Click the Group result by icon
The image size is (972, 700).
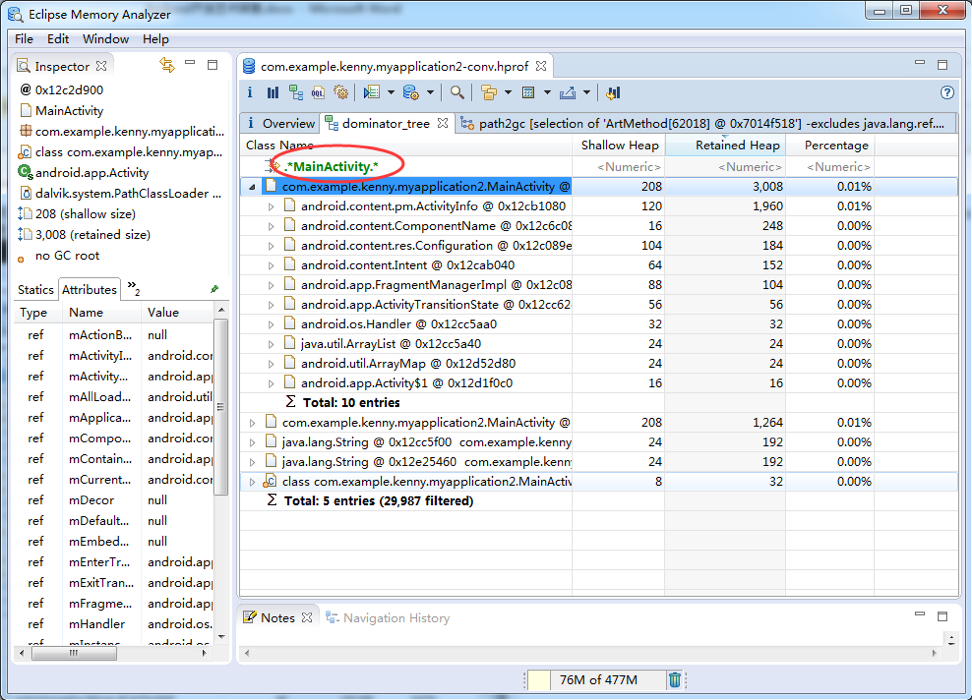pos(488,93)
